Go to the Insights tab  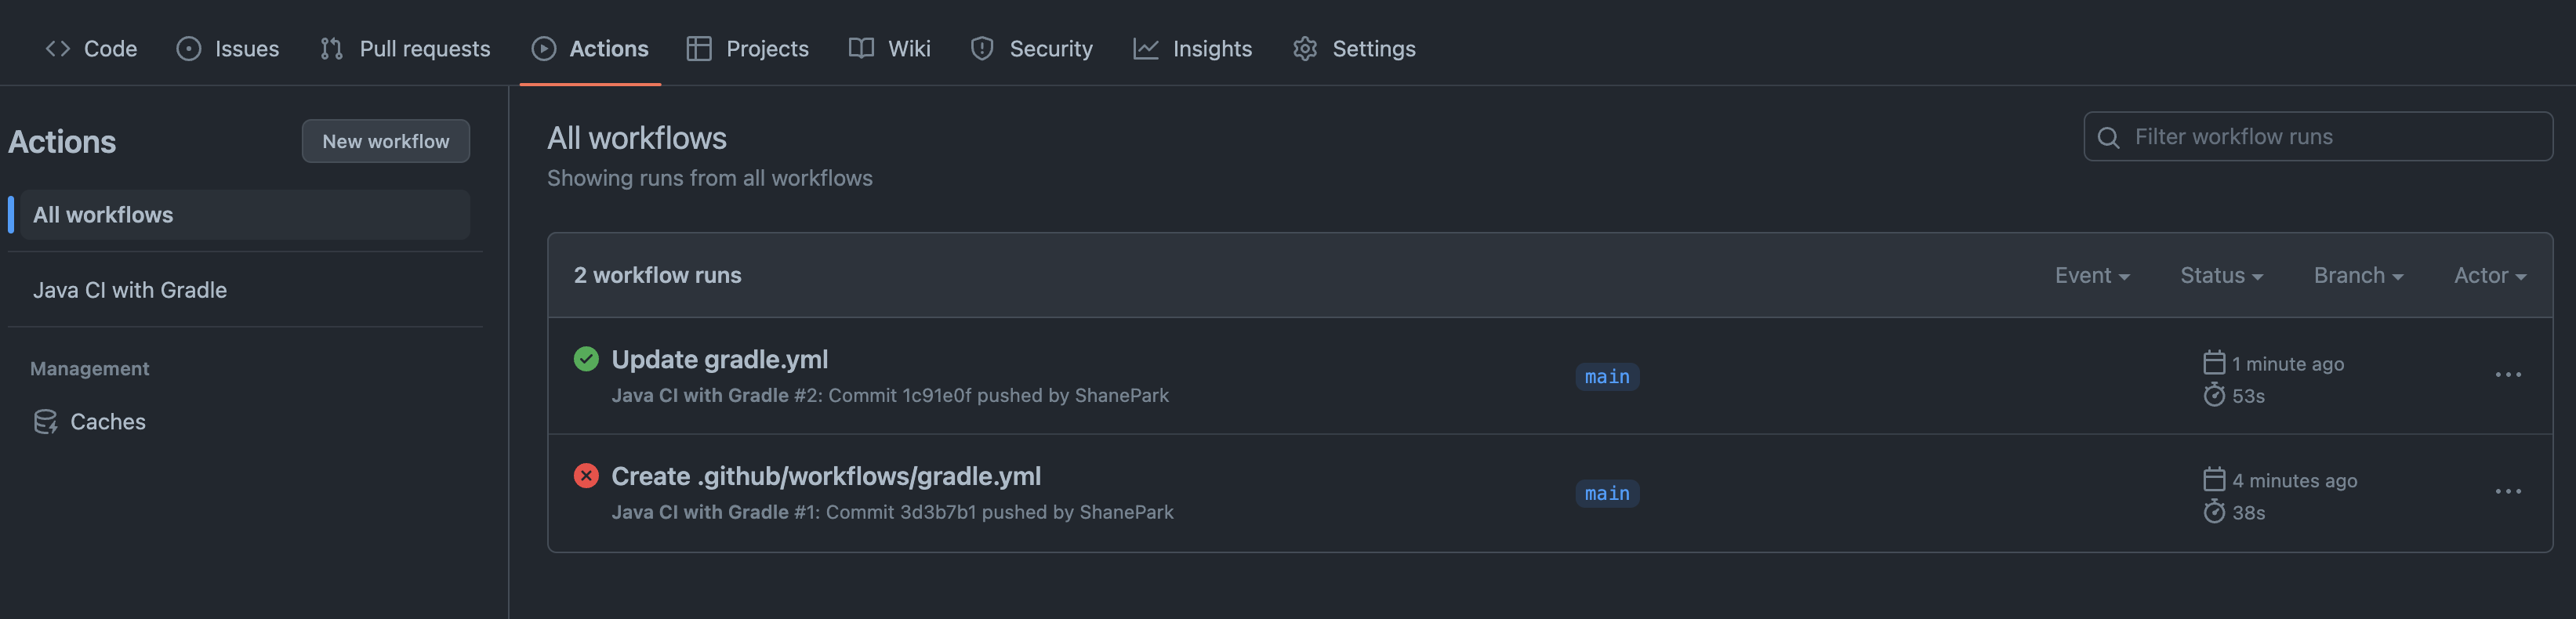tap(1192, 48)
